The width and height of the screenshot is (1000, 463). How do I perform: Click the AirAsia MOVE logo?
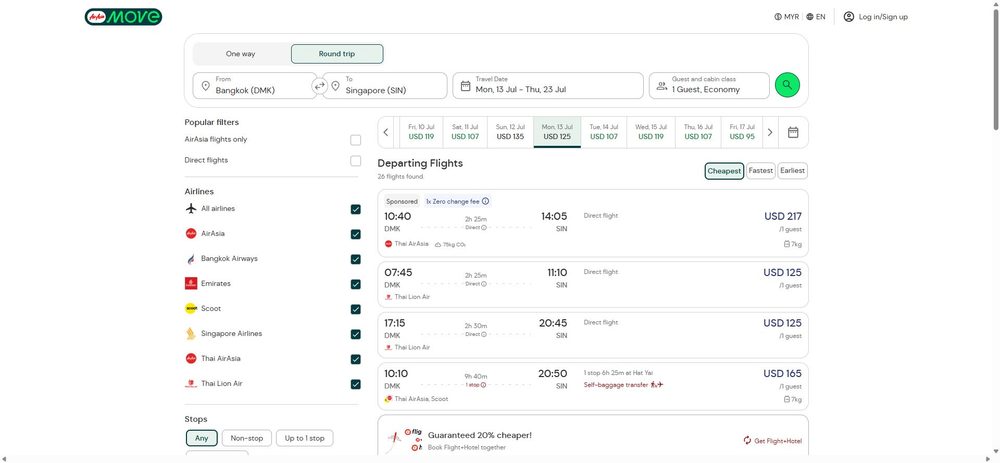123,17
